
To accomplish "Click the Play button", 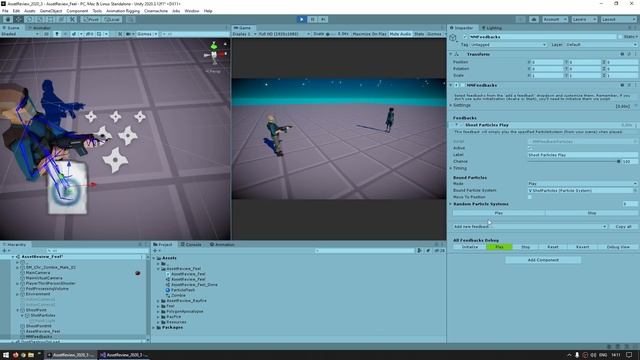I will tap(302, 19).
